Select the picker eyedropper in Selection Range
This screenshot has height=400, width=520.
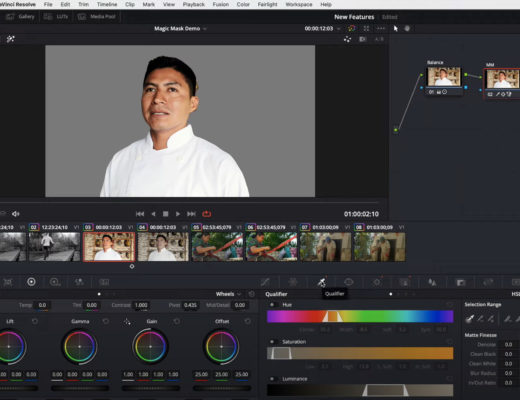tap(470, 319)
